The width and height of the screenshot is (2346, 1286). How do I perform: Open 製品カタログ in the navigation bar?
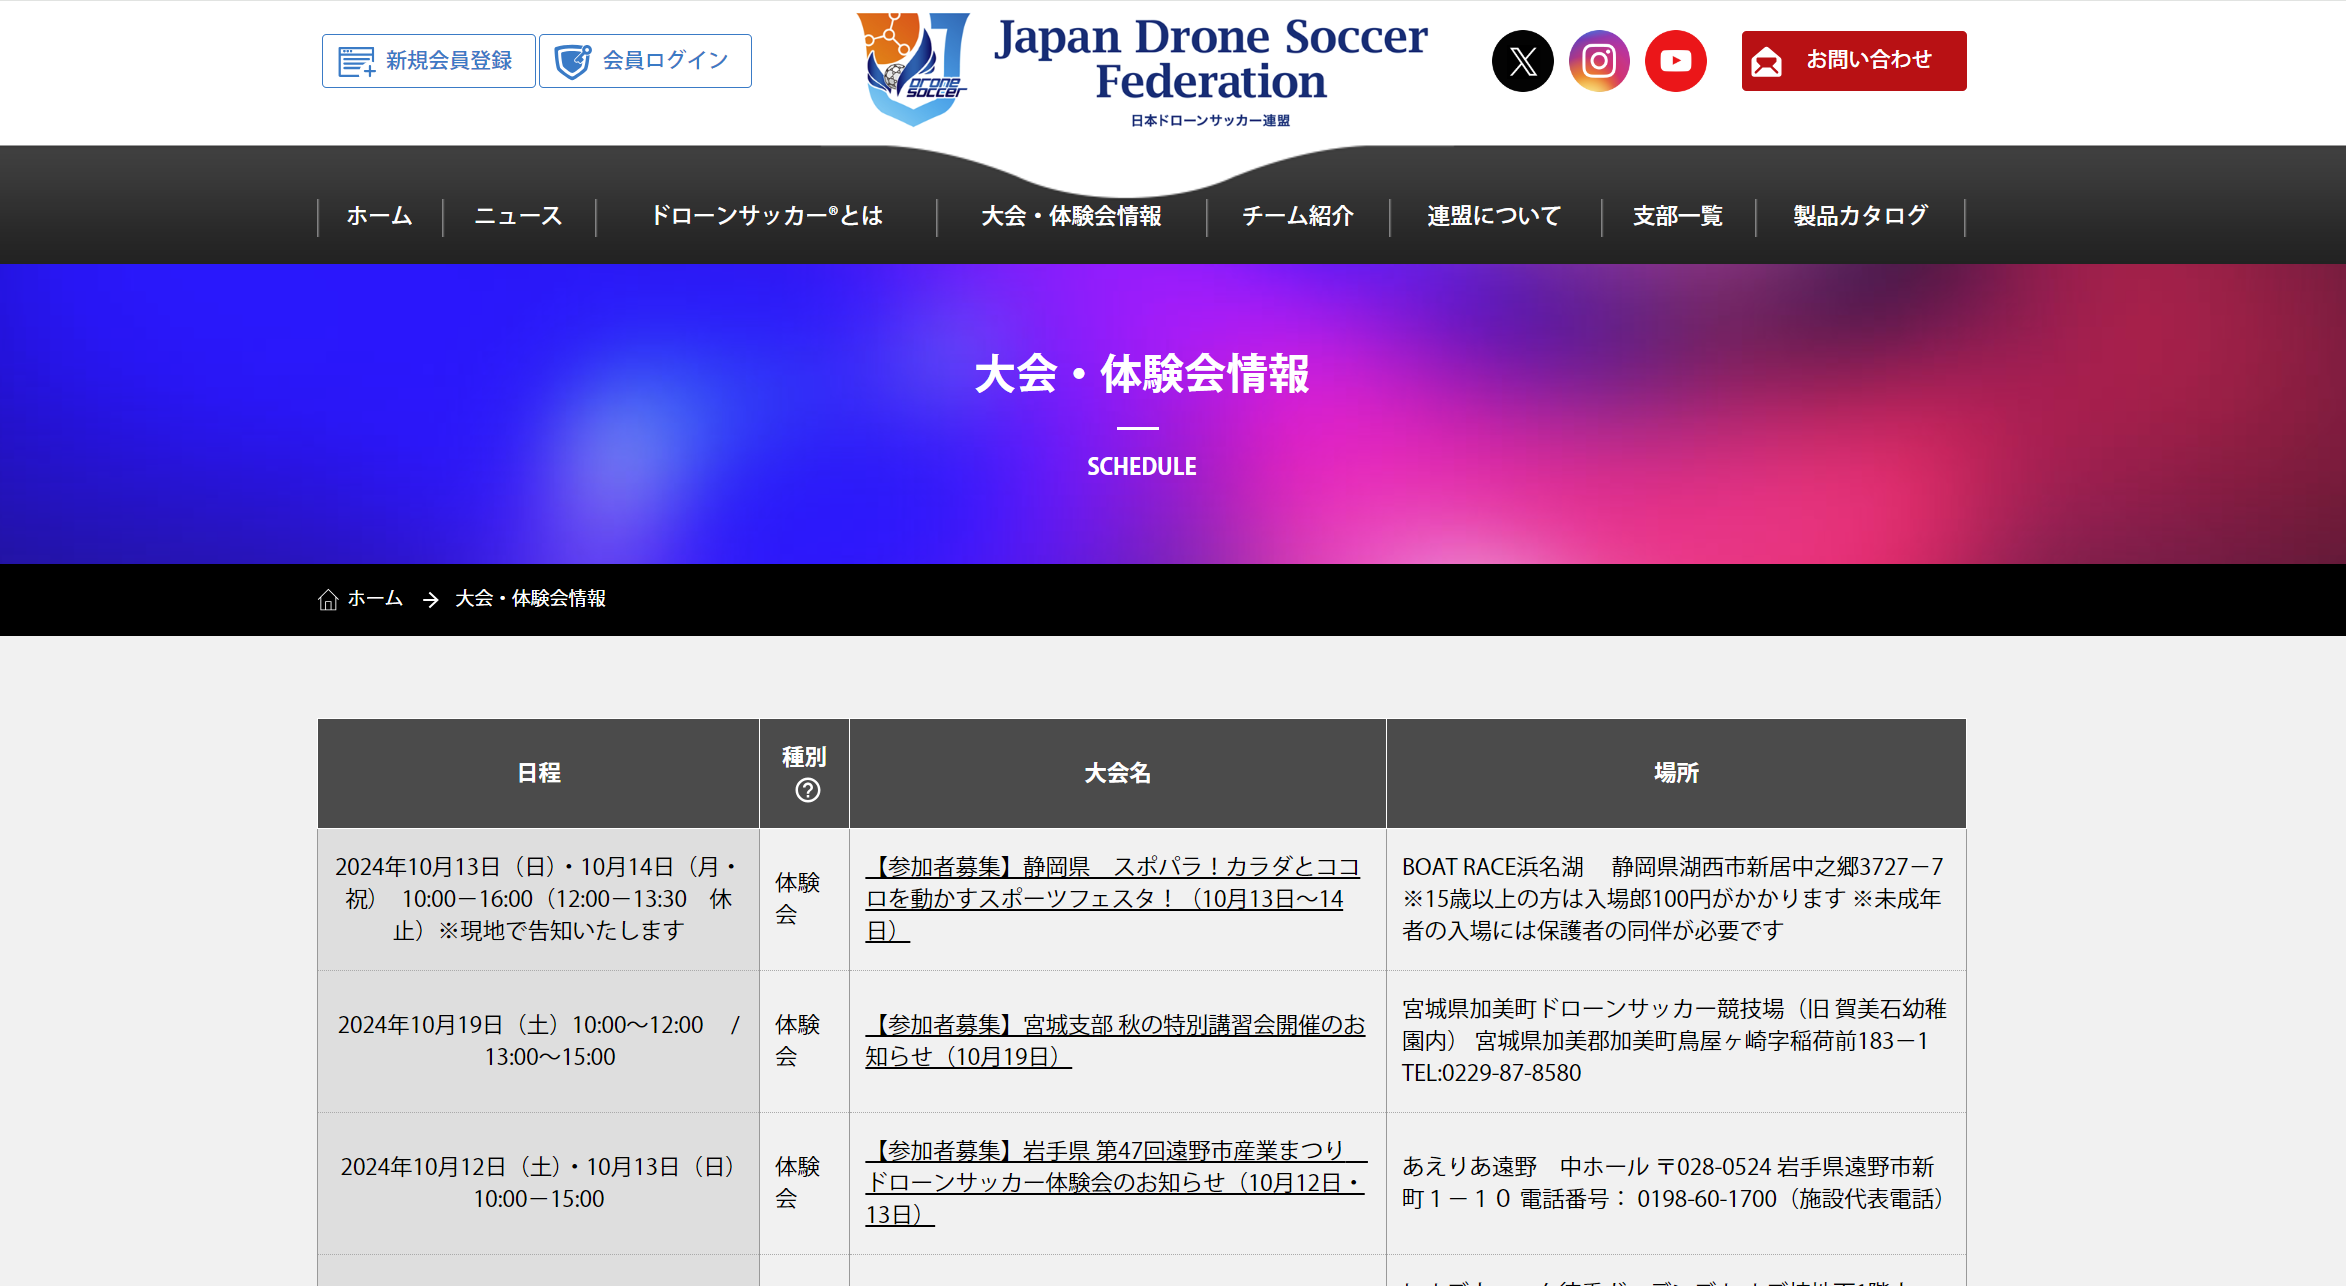tap(1860, 216)
